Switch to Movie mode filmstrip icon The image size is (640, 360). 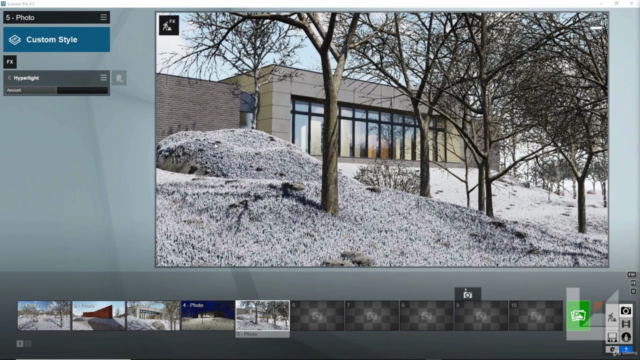[626, 324]
